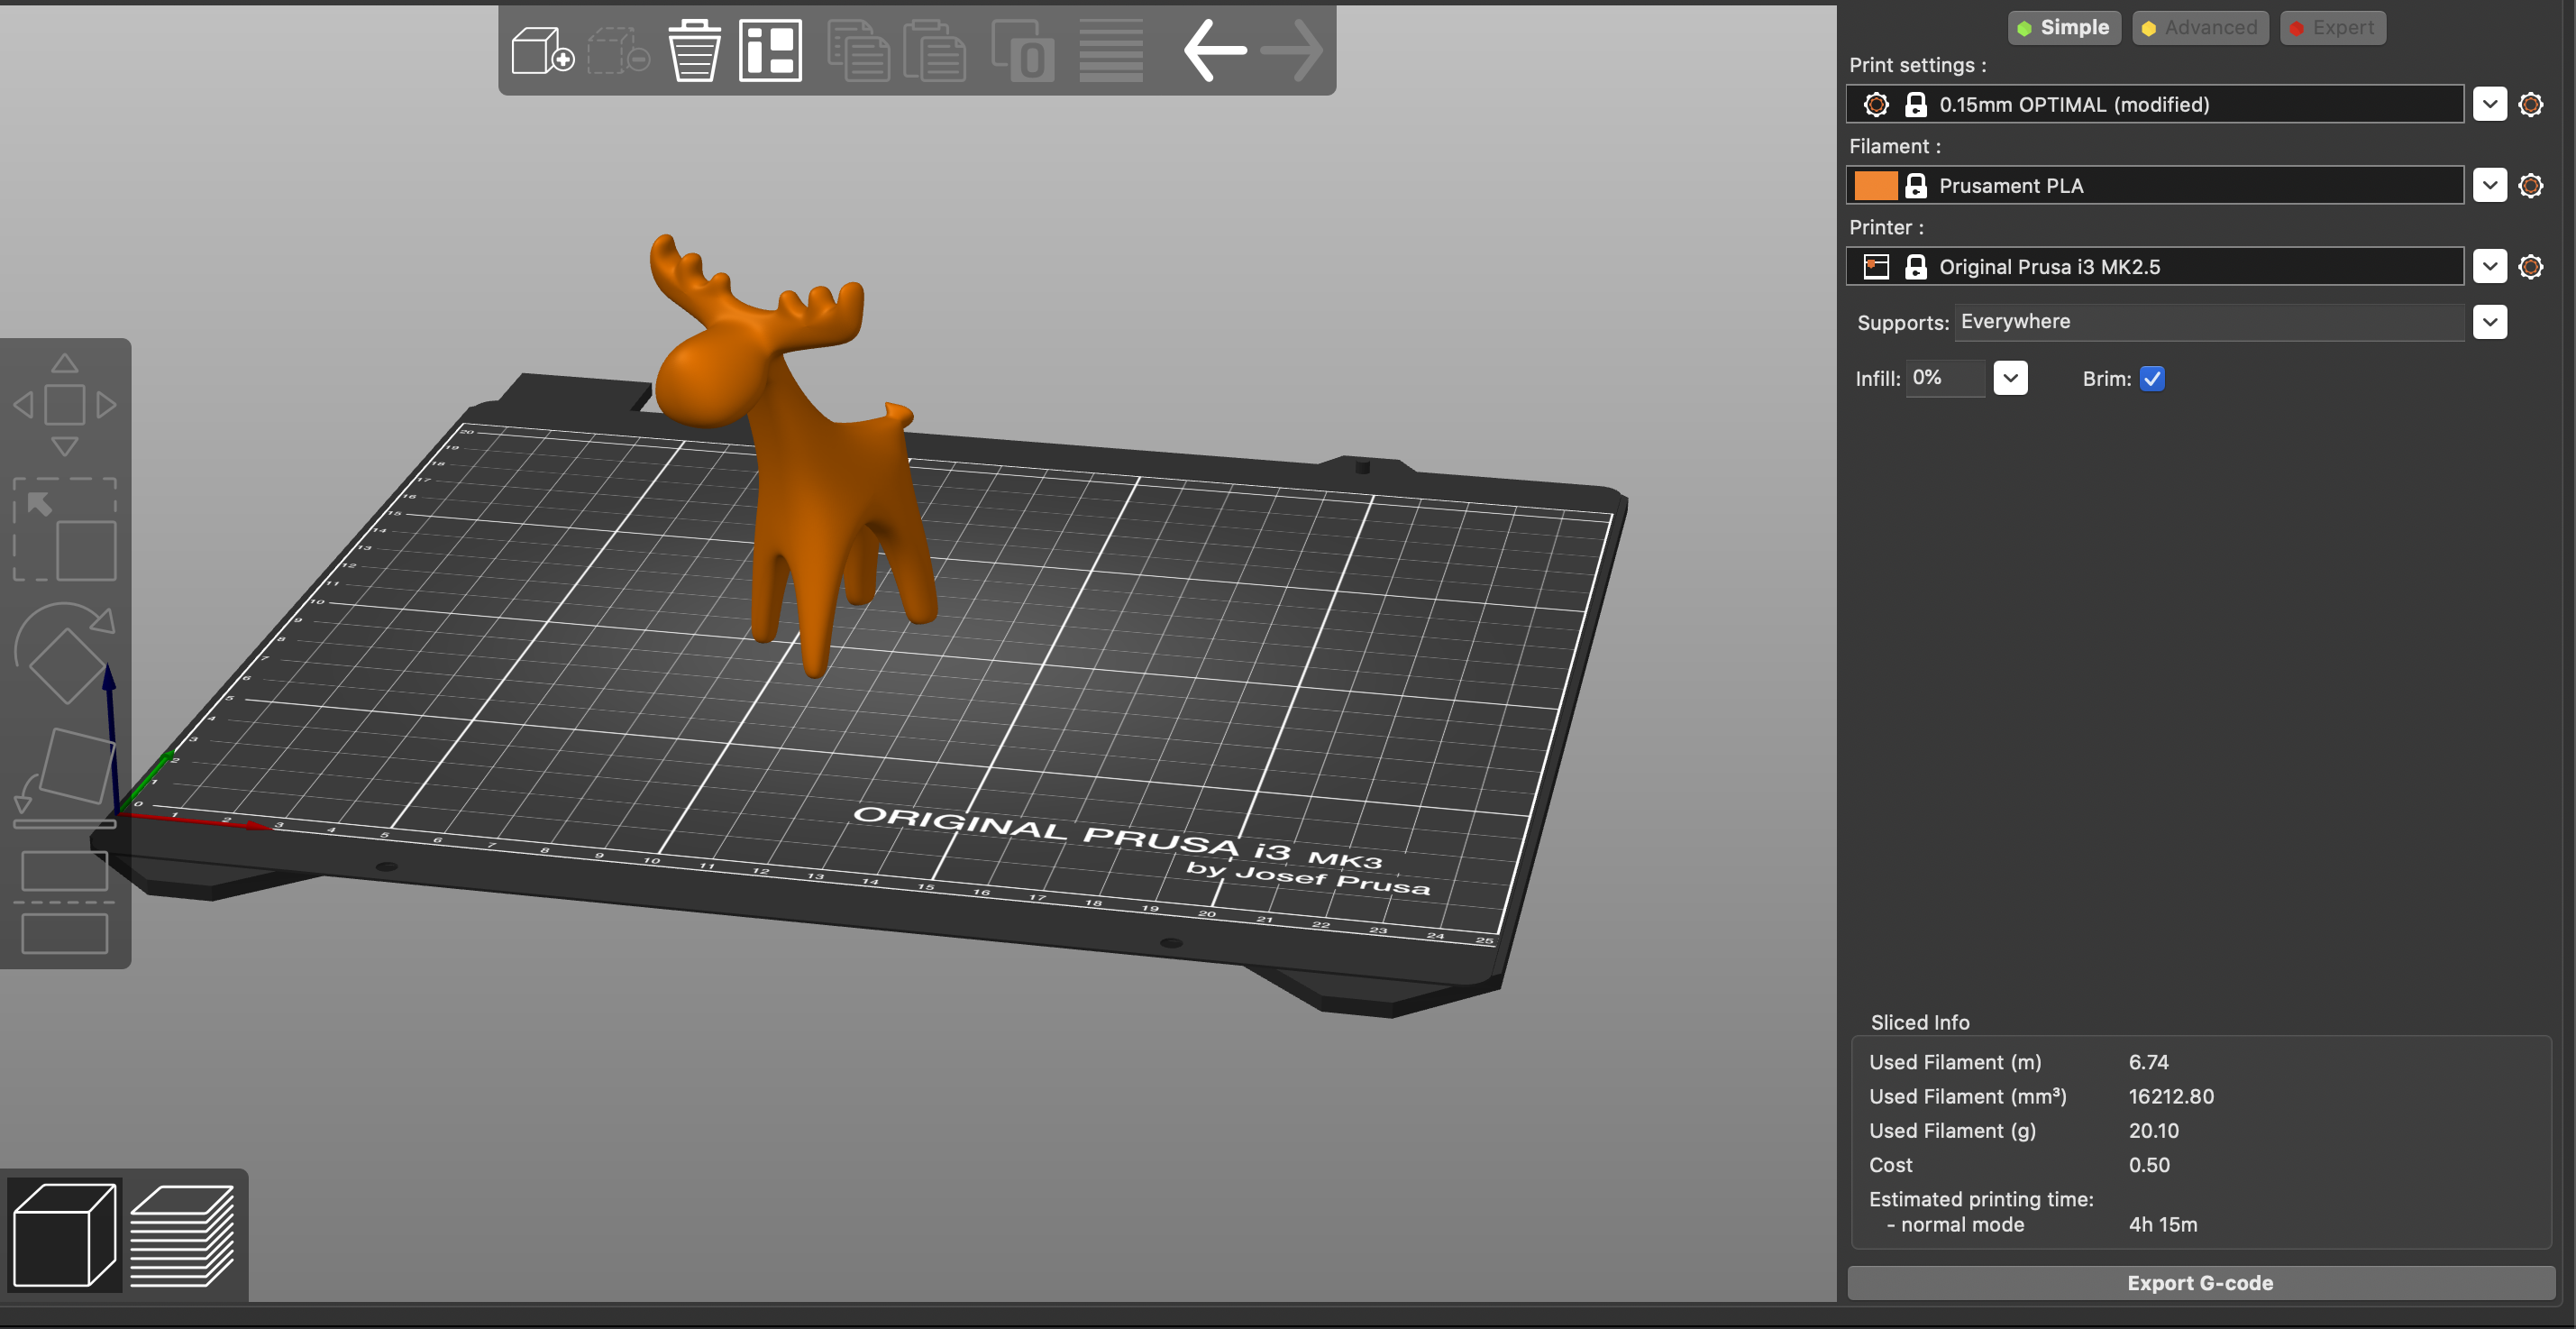Select the Scale tool in left toolbar
Screen dimensions: 2576x1329
click(65, 530)
